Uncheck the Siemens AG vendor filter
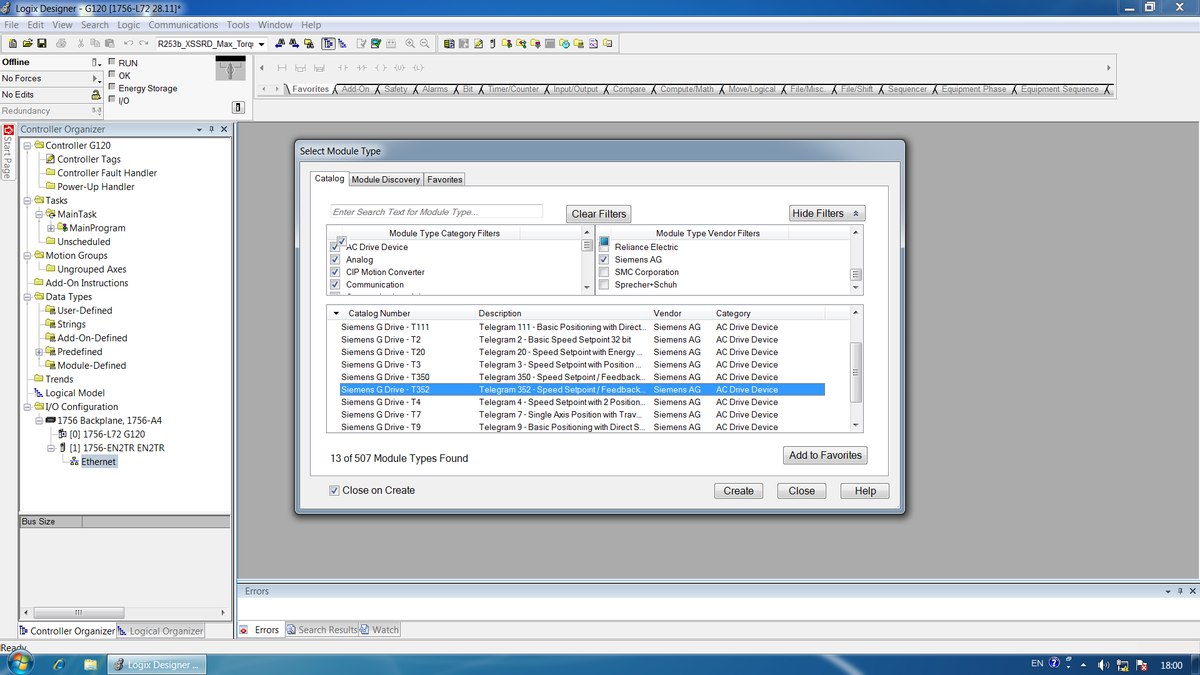Screen dimensions: 1200x675 [x=604, y=260]
